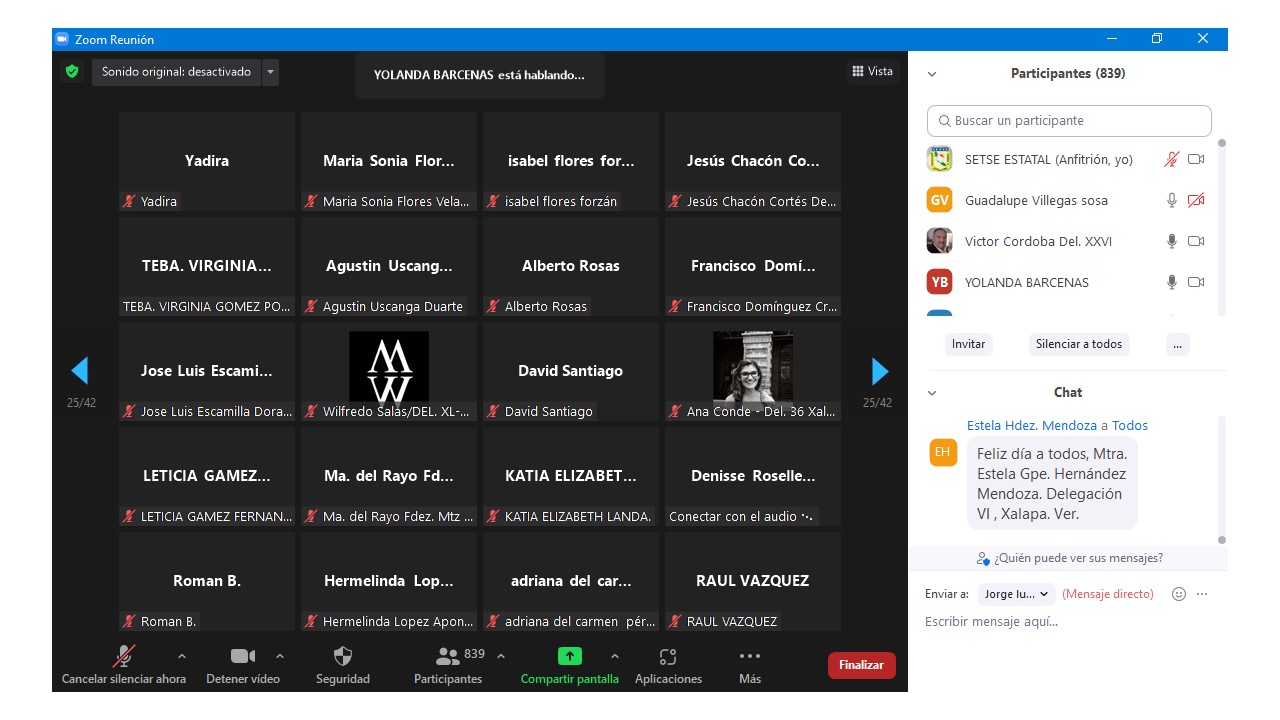This screenshot has height=720, width=1280.
Task: Open the Más options menu
Action: tap(750, 665)
